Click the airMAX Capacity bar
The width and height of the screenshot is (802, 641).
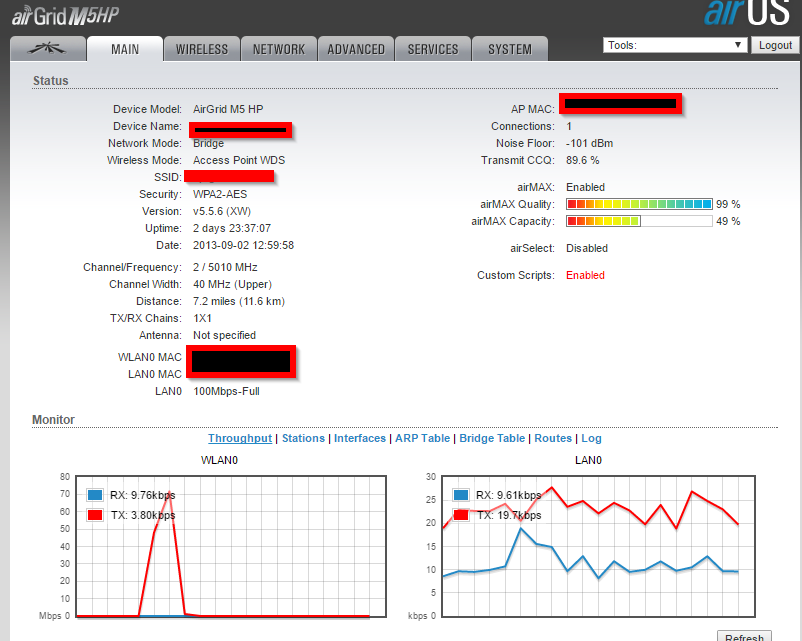click(x=639, y=221)
